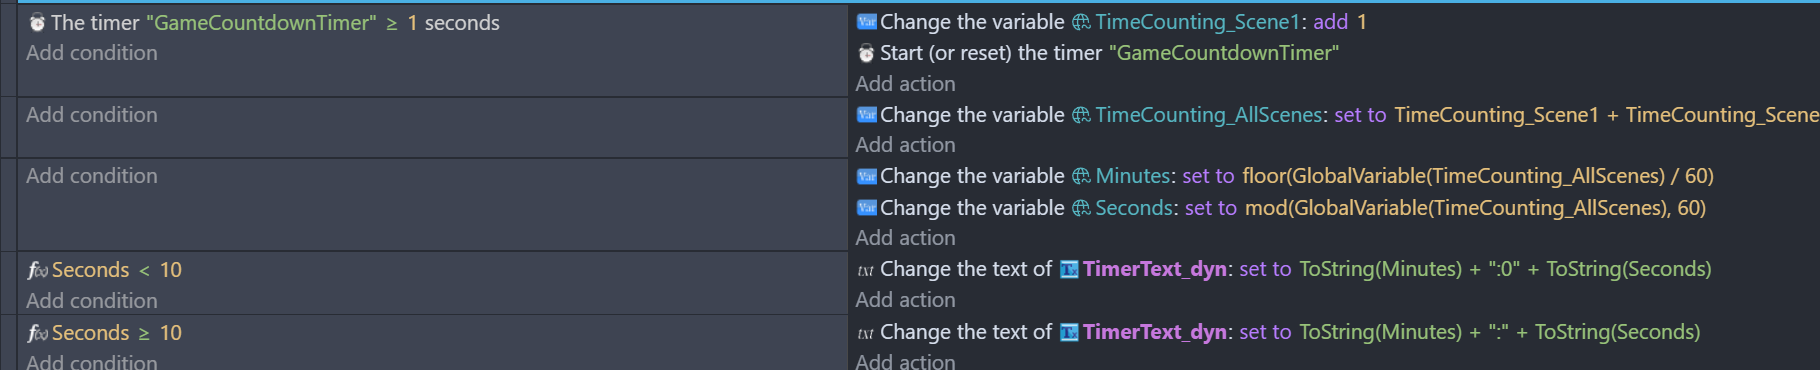
Task: Select the TimeCounting_Scene1 add 1 action
Action: 1112,22
